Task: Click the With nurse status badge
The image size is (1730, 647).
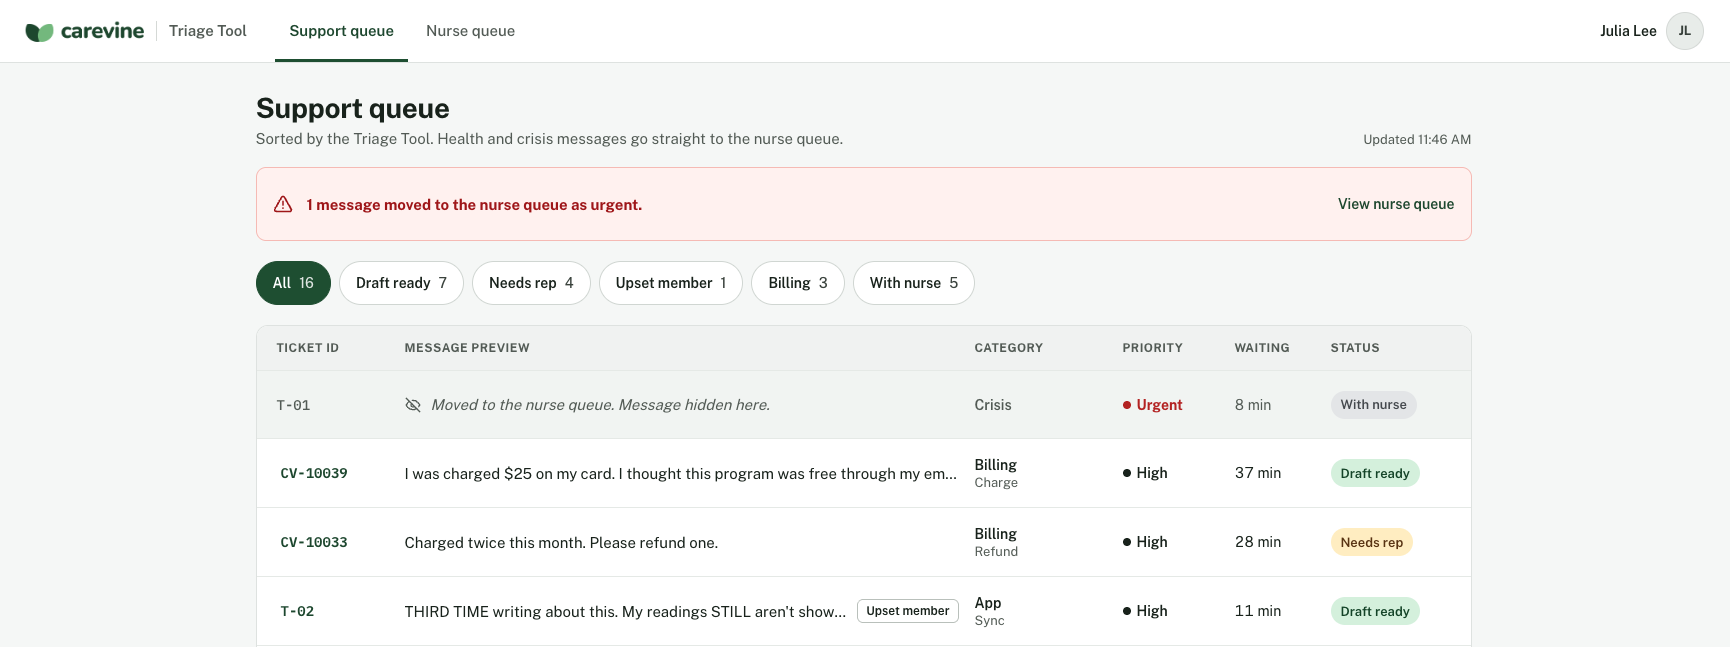Action: (x=1373, y=405)
